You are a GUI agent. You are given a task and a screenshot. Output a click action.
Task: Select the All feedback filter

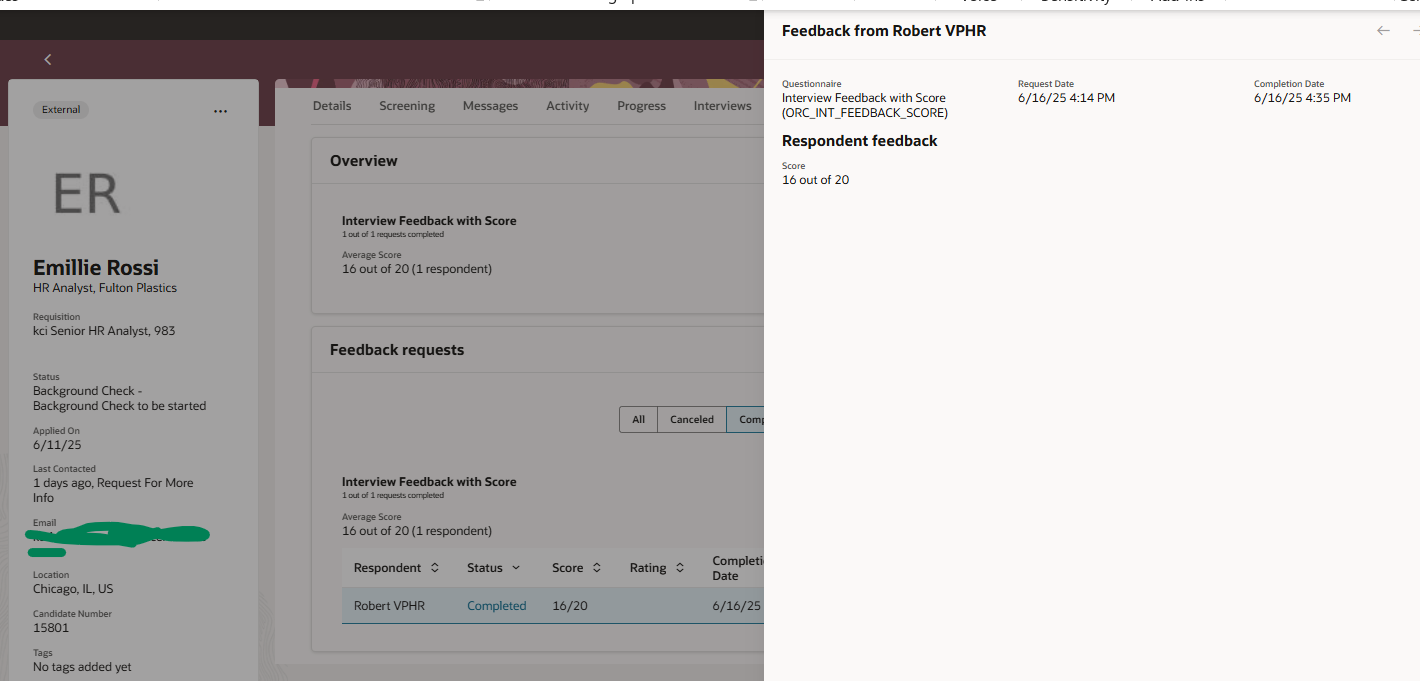click(x=638, y=419)
